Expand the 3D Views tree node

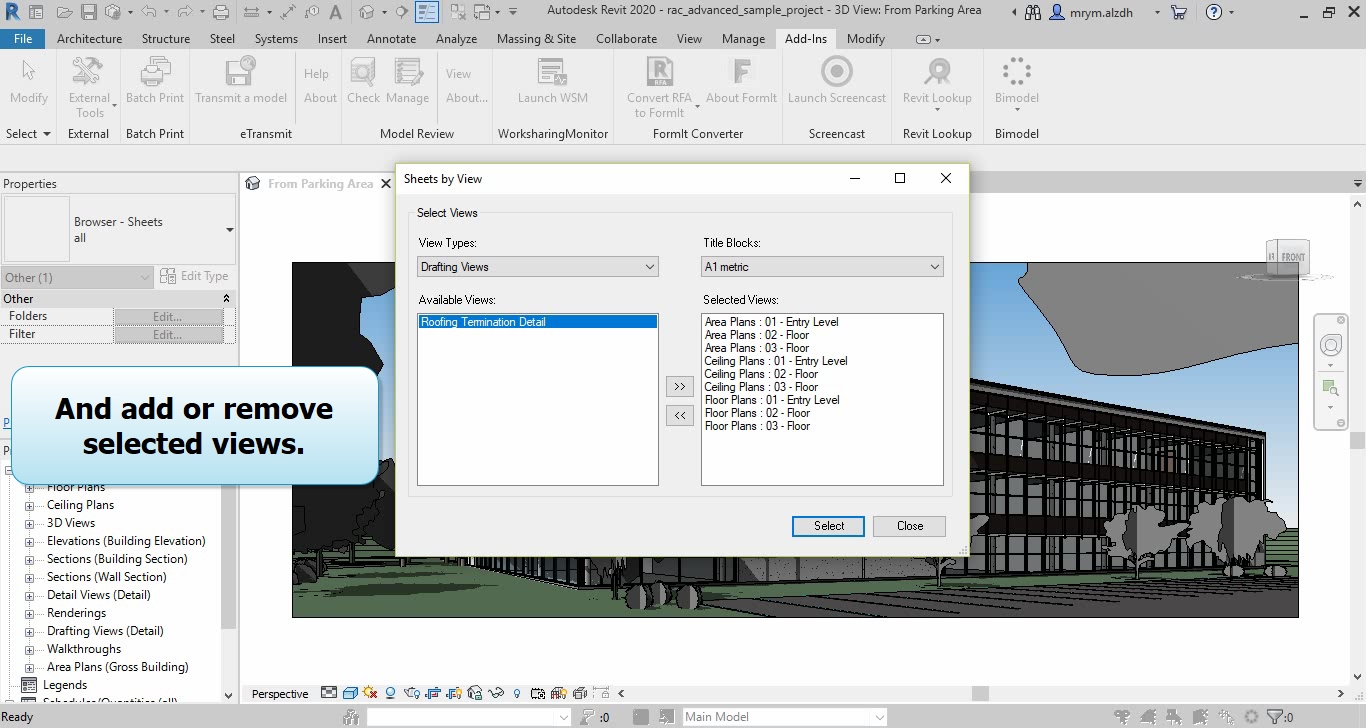pos(30,523)
